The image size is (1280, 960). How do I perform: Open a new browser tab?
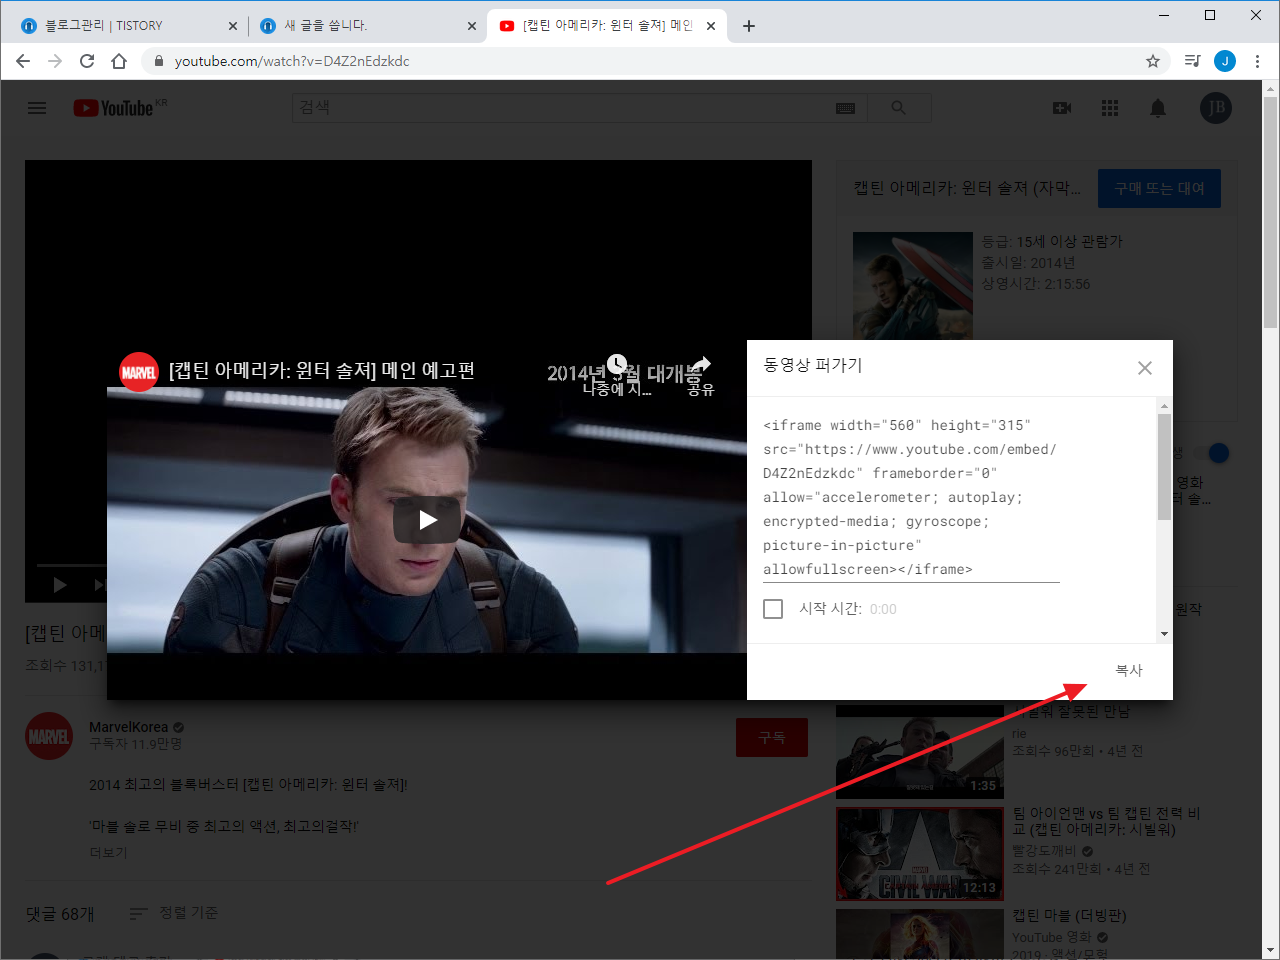[x=749, y=26]
